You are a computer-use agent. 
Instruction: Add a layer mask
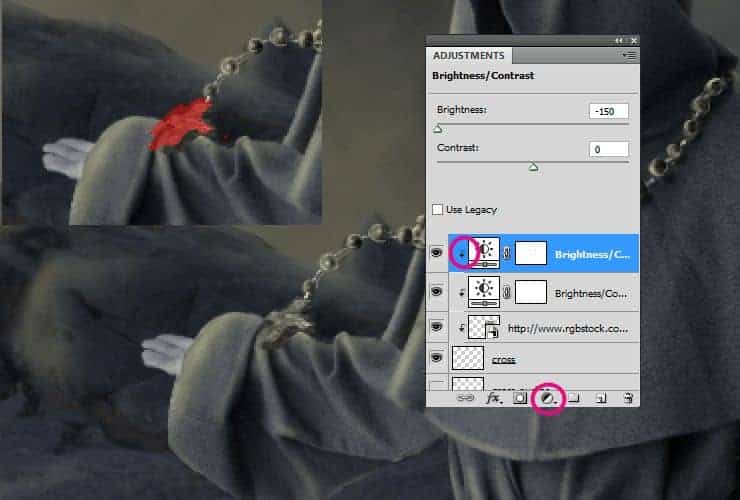(520, 398)
